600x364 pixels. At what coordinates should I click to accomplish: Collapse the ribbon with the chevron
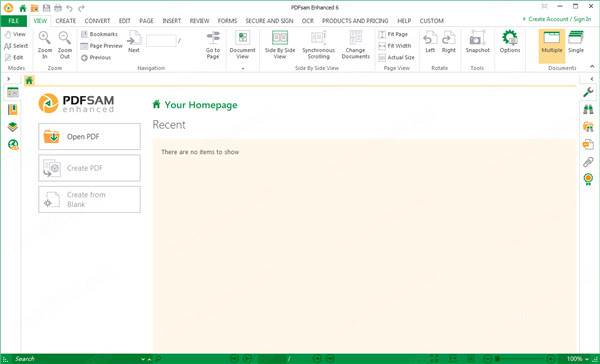click(592, 67)
